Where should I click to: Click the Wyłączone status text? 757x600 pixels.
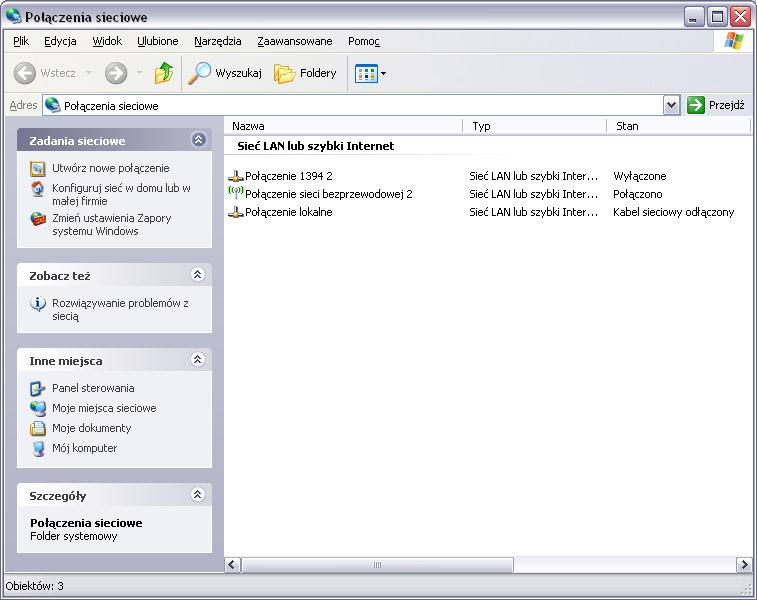coord(640,176)
